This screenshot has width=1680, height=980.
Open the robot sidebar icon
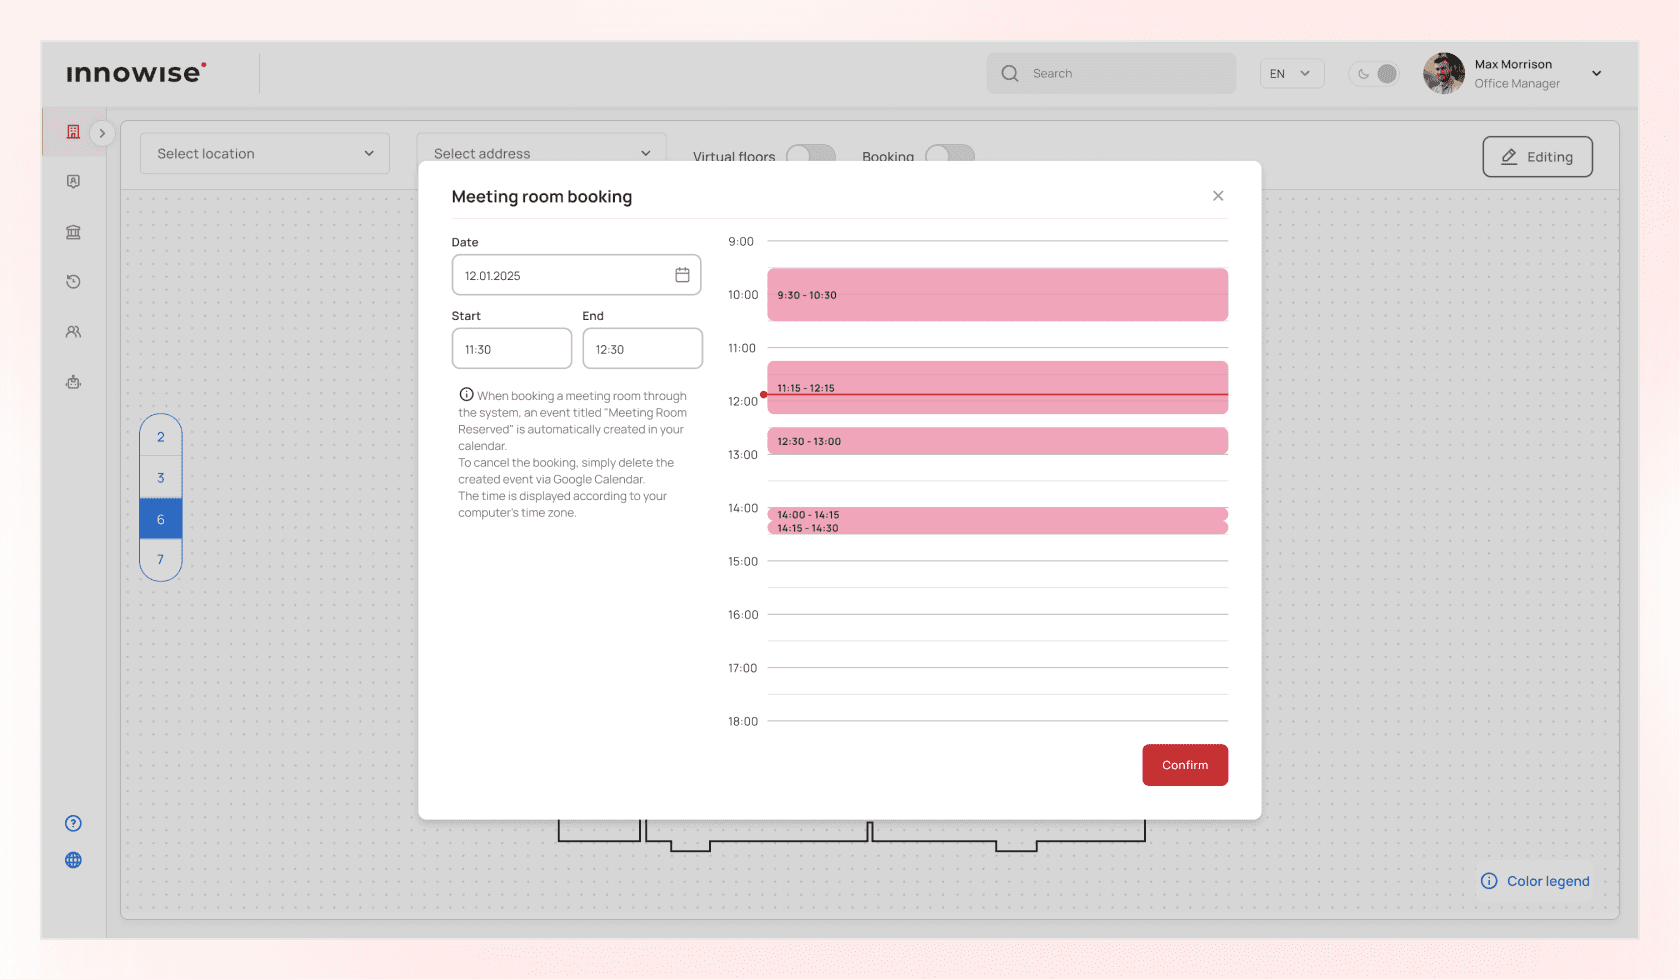click(x=73, y=382)
